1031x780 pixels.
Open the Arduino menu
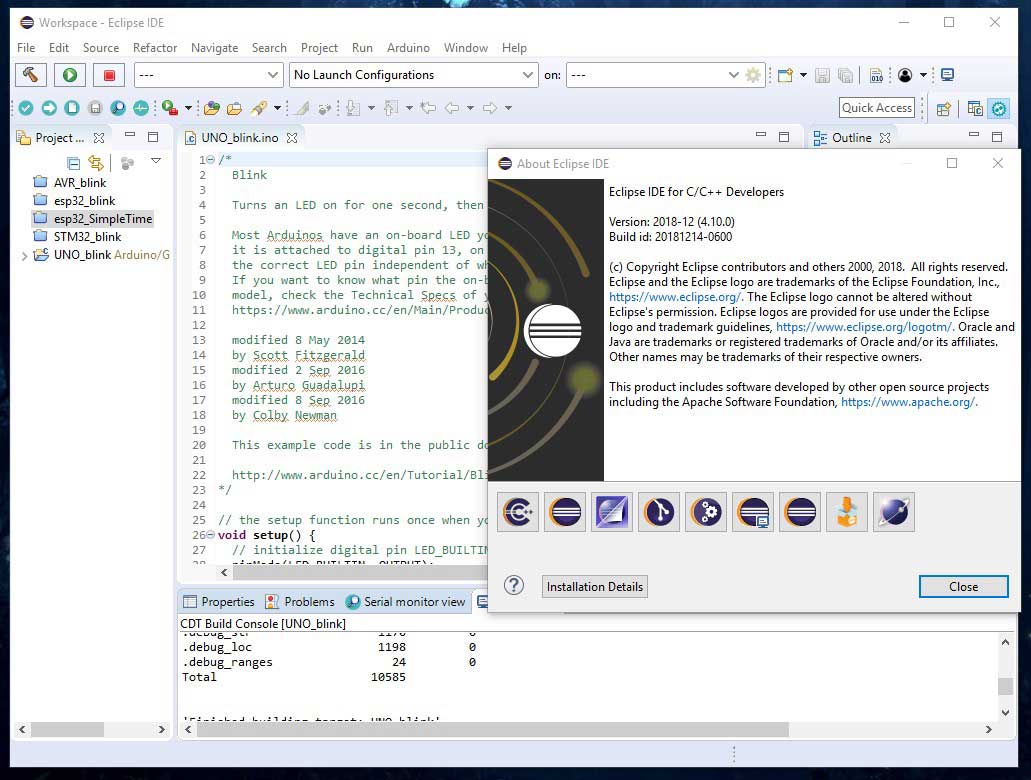pyautogui.click(x=408, y=48)
